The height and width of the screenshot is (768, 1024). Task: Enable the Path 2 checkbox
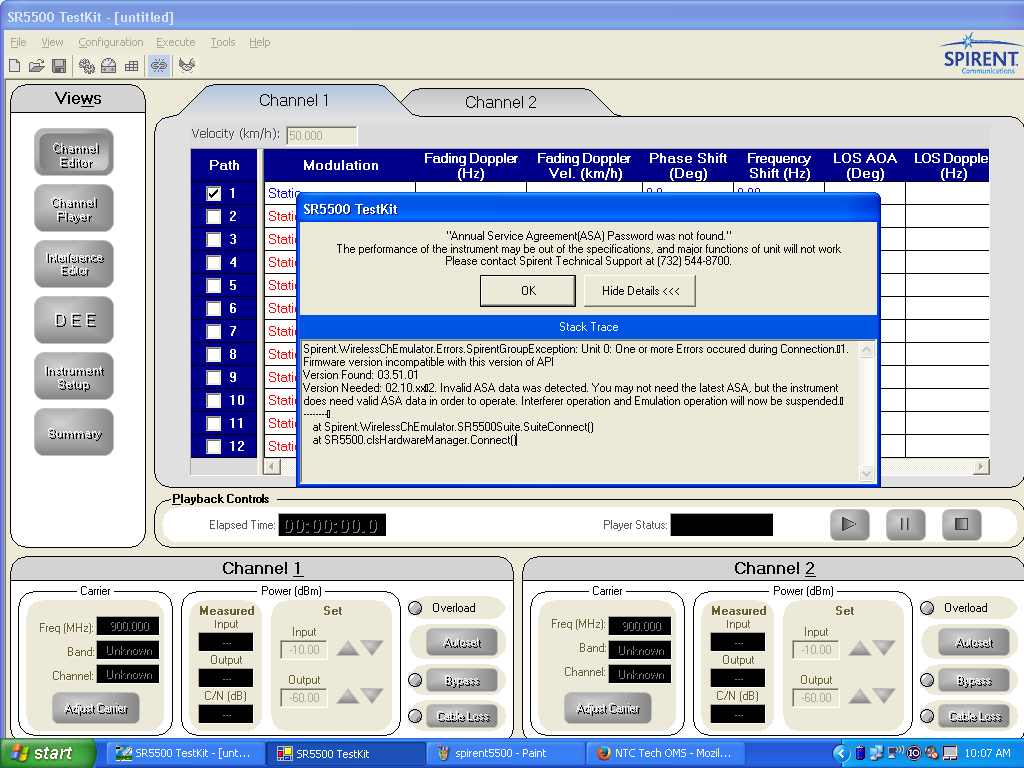tap(214, 217)
